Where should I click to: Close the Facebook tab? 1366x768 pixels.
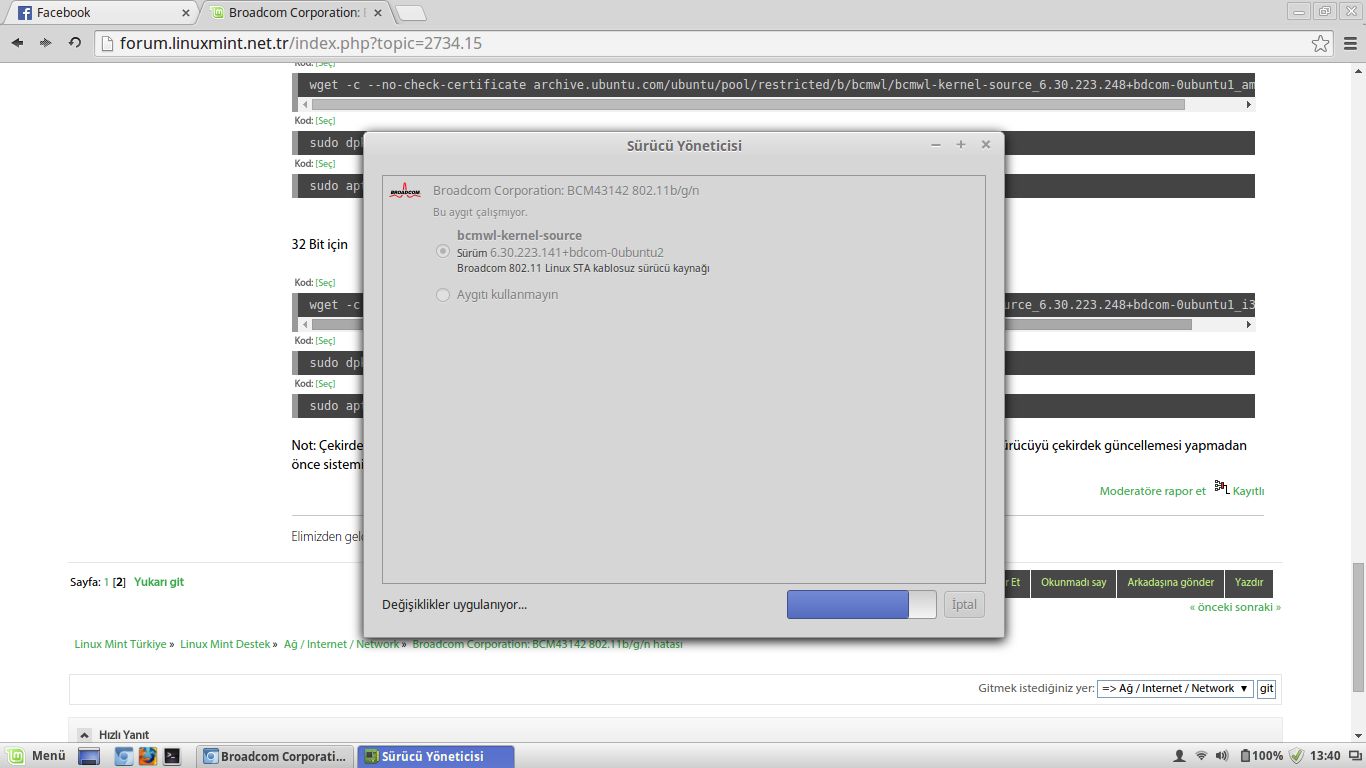tap(185, 13)
